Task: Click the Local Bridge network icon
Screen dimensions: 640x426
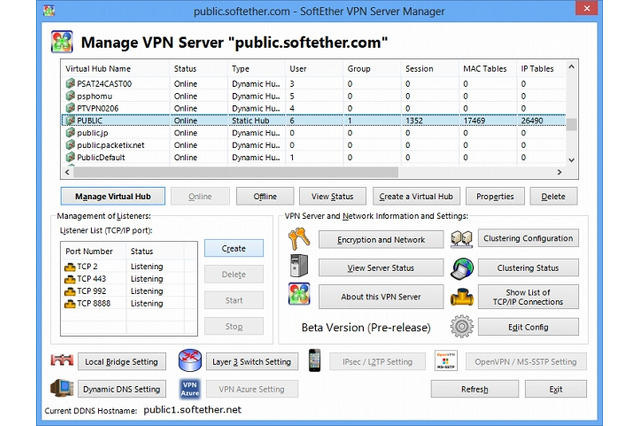Action: [x=62, y=361]
